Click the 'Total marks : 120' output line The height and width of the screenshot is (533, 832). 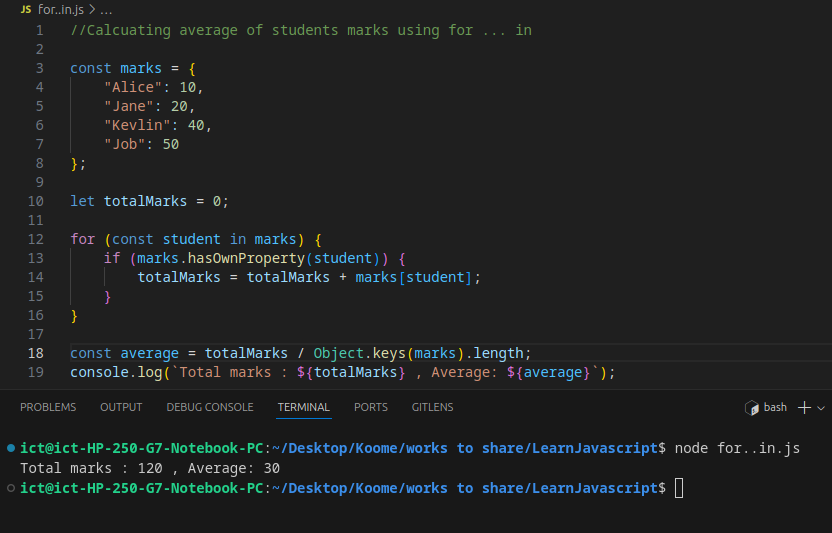pos(150,468)
